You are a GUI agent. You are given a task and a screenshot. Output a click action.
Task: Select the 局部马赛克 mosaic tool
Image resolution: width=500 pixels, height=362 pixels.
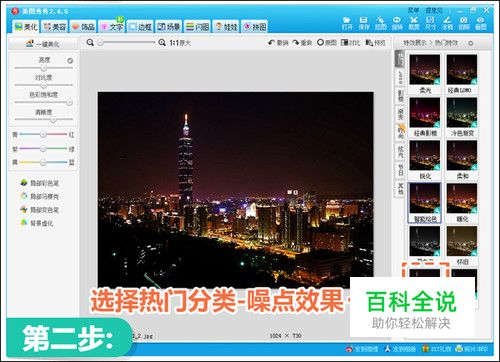40,196
